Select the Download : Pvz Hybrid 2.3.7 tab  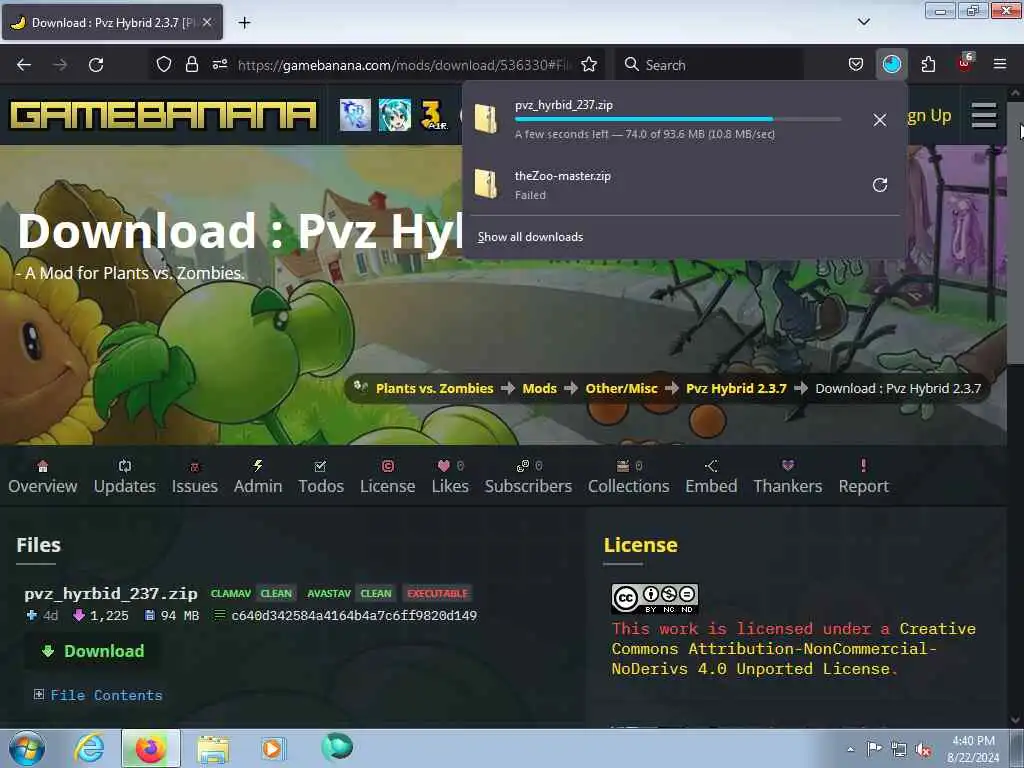coord(112,22)
